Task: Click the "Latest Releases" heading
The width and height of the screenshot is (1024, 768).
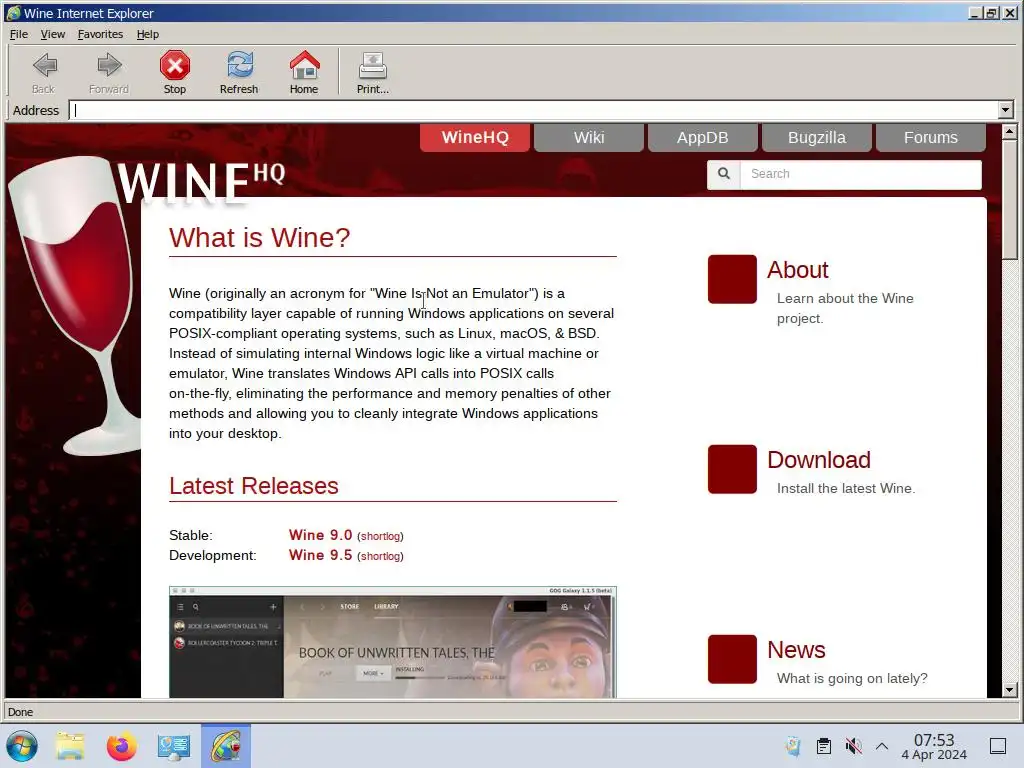Action: [x=253, y=486]
